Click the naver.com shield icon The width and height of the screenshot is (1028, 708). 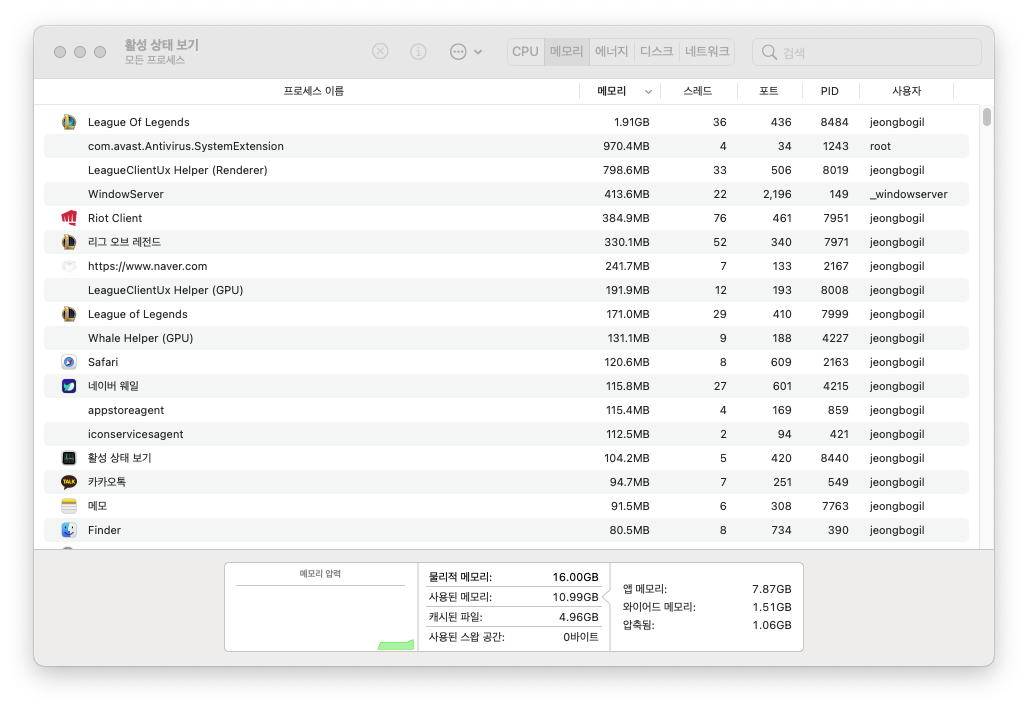(69, 266)
